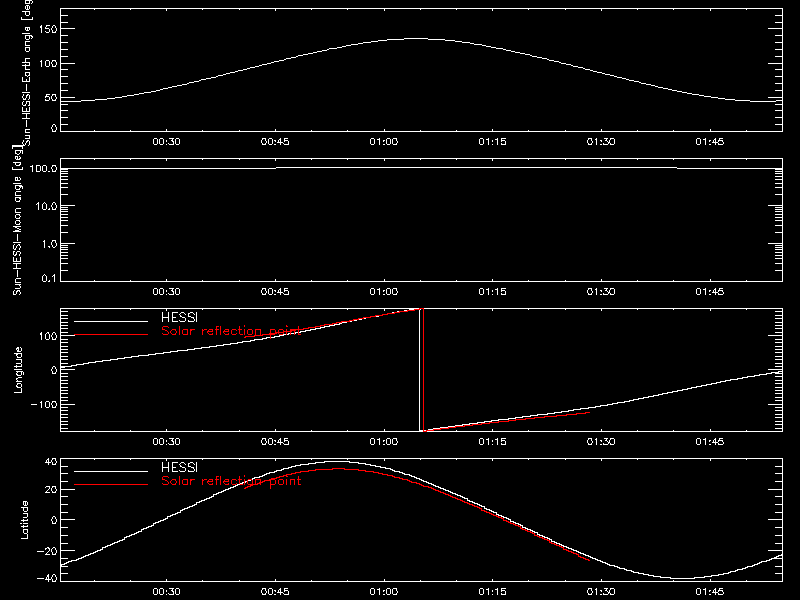Click red 'Solar reflection point' label in Latitude plot
This screenshot has width=800, height=600.
point(231,481)
